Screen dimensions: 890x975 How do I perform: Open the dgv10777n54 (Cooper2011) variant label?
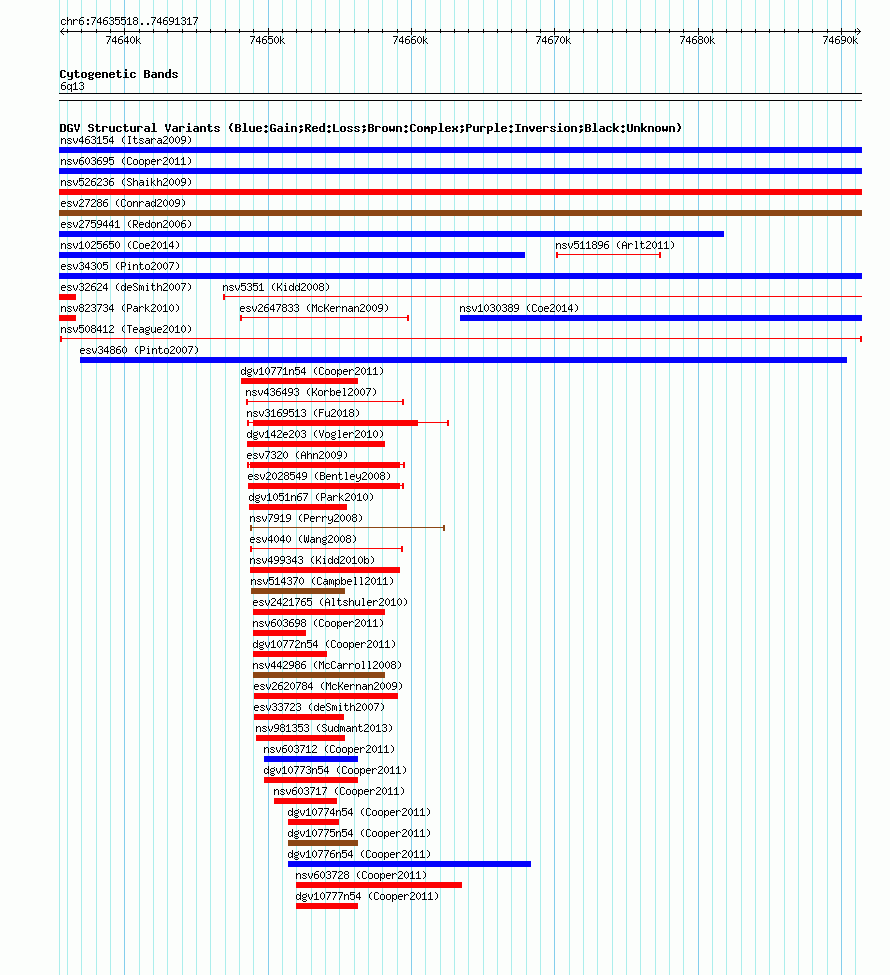(x=367, y=897)
